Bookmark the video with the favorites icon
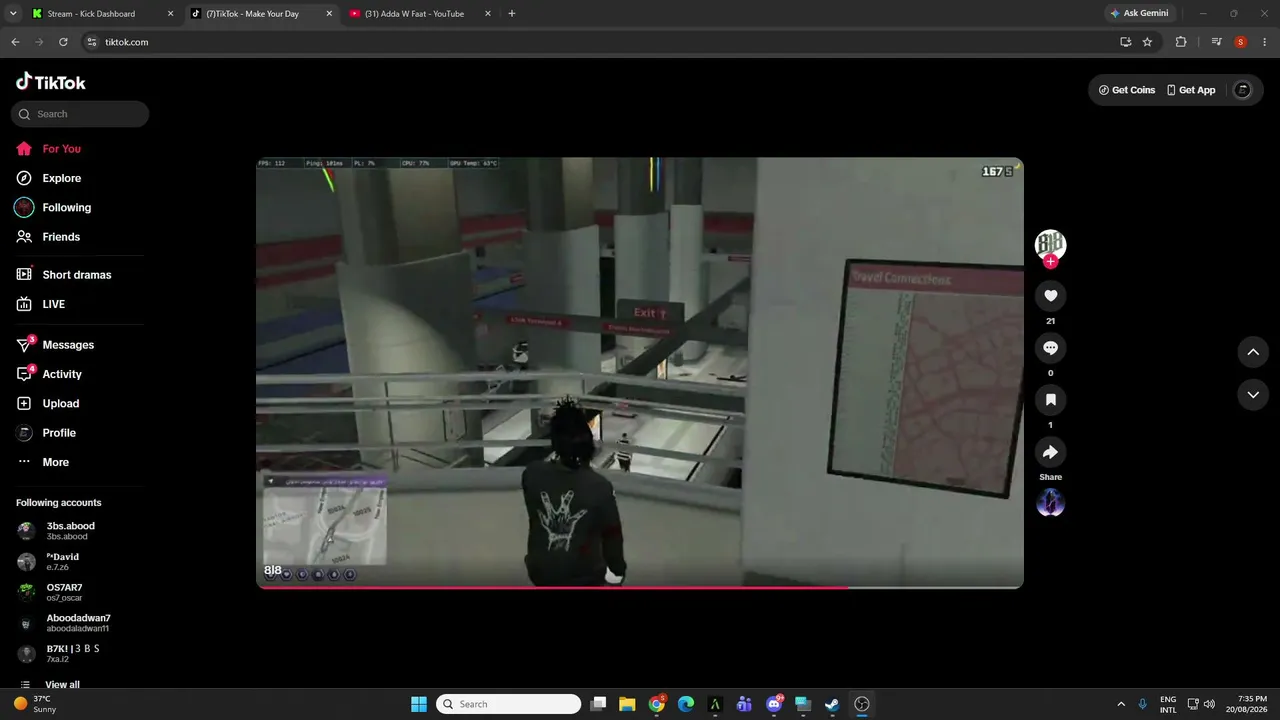This screenshot has width=1280, height=720. pos(1050,400)
